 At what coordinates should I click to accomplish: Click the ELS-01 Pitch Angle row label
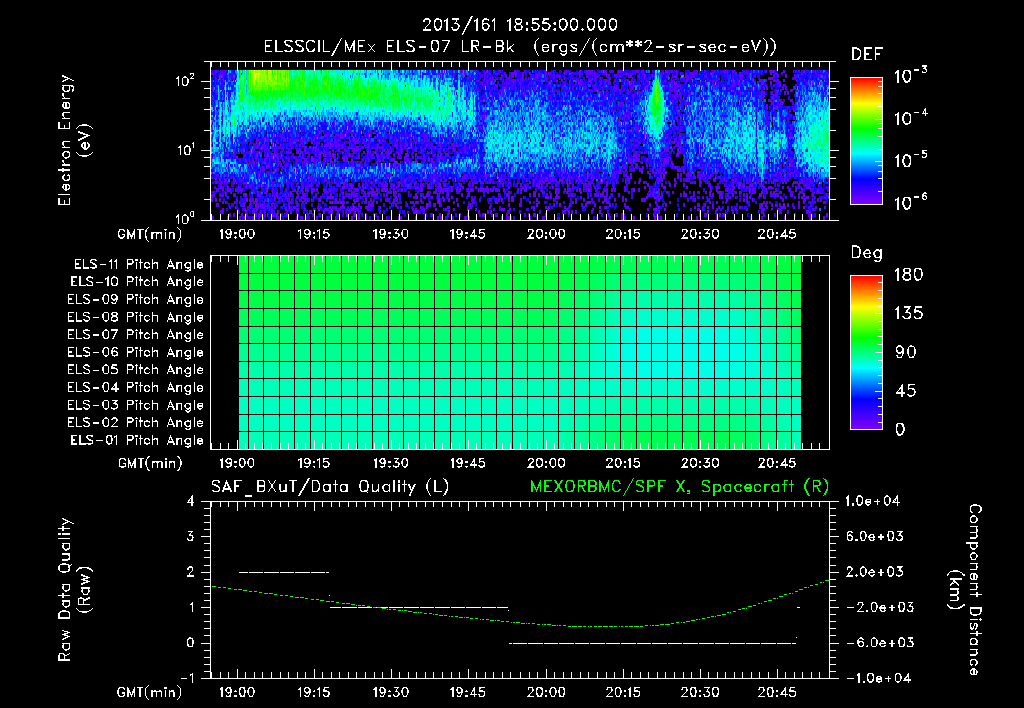pos(137,441)
